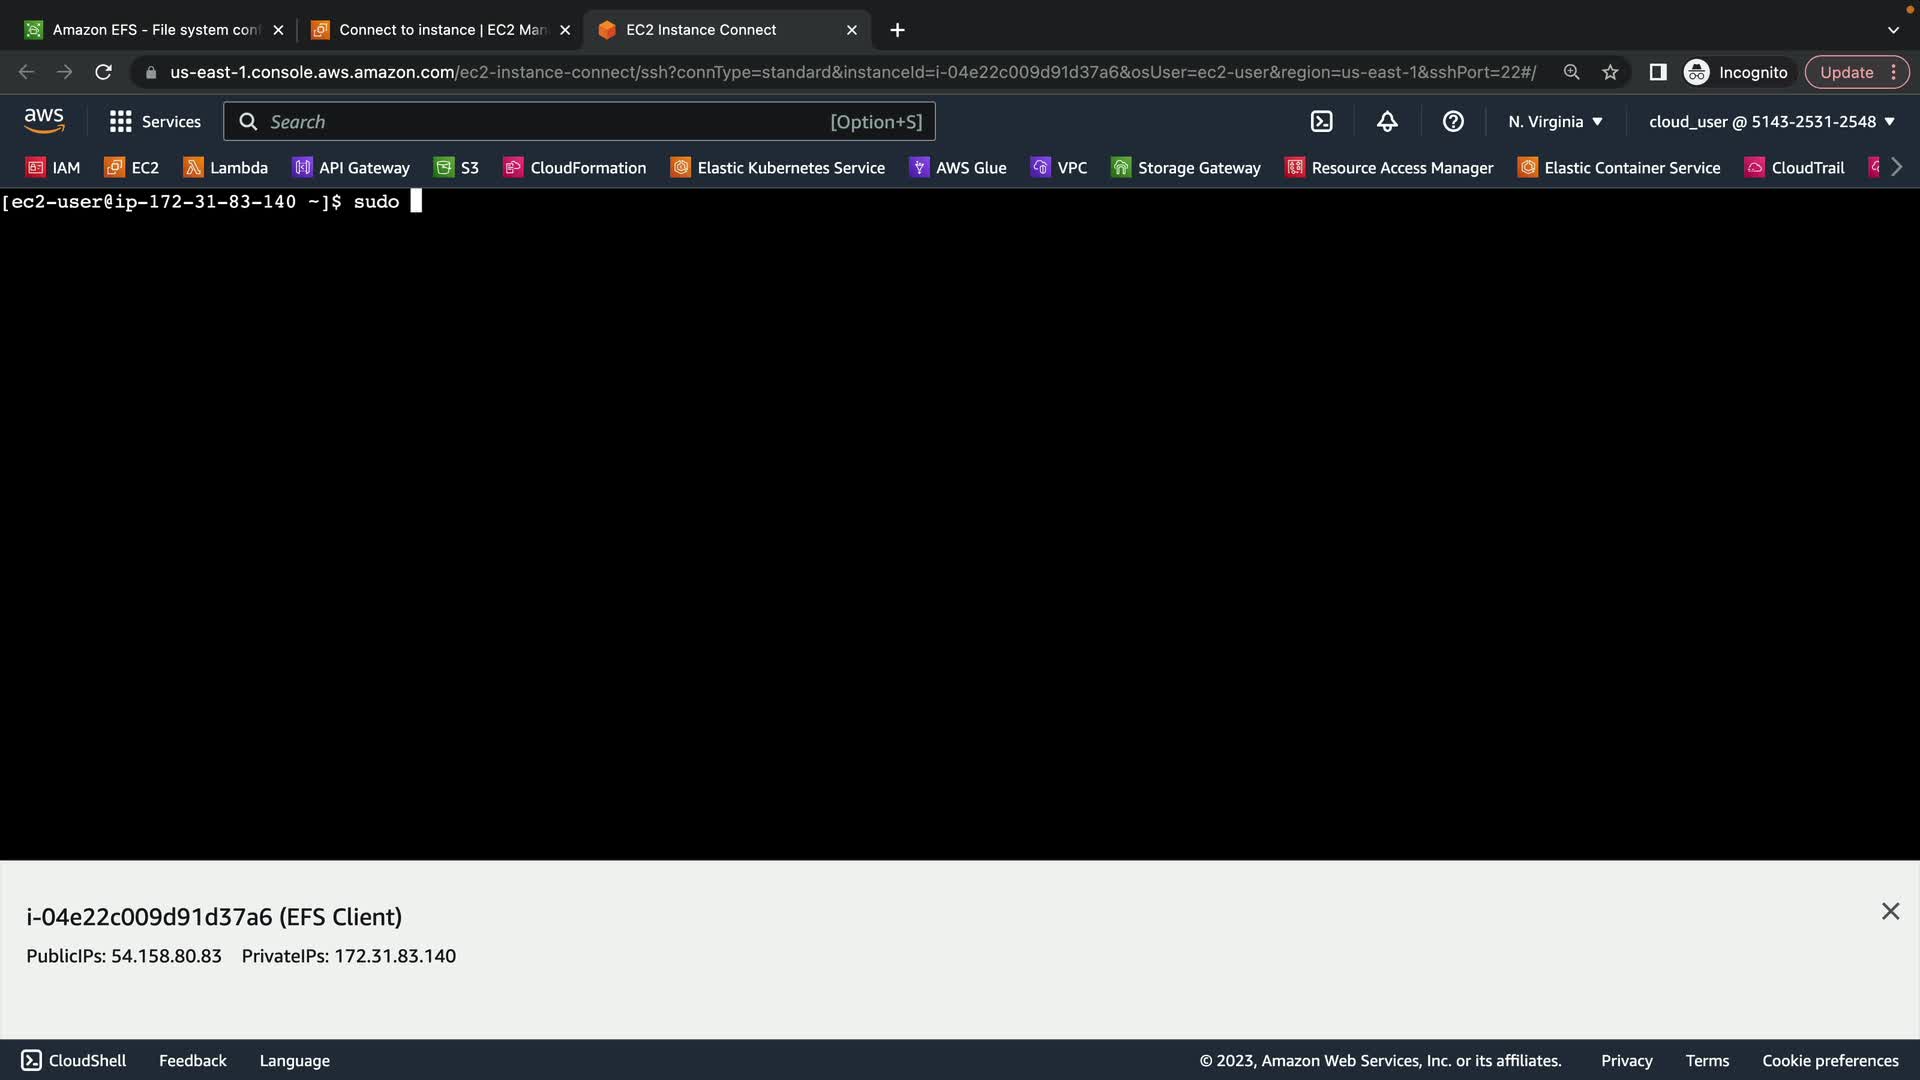Image resolution: width=1920 pixels, height=1080 pixels.
Task: Open the Lambda shortcut in favorites bar
Action: coord(226,168)
